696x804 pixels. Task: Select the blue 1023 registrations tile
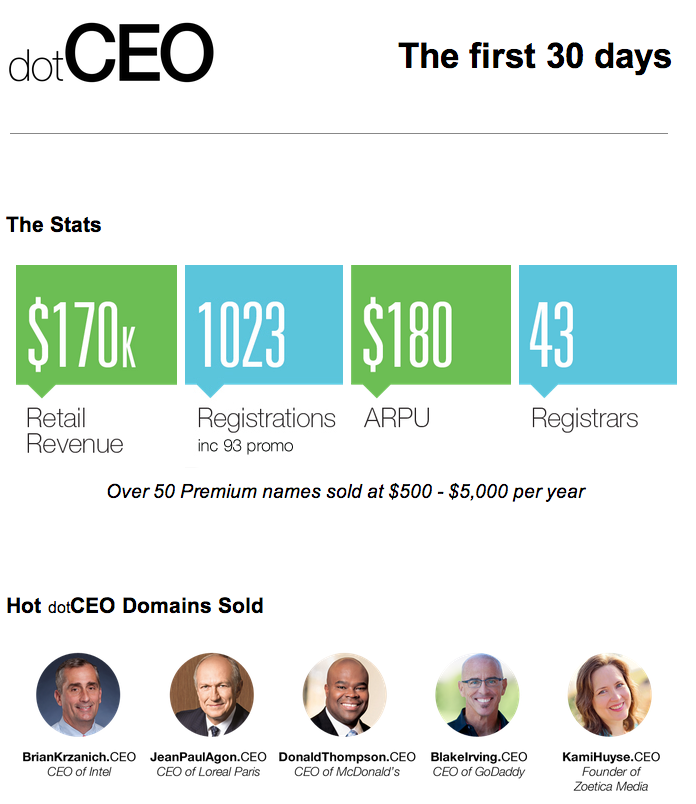click(264, 324)
